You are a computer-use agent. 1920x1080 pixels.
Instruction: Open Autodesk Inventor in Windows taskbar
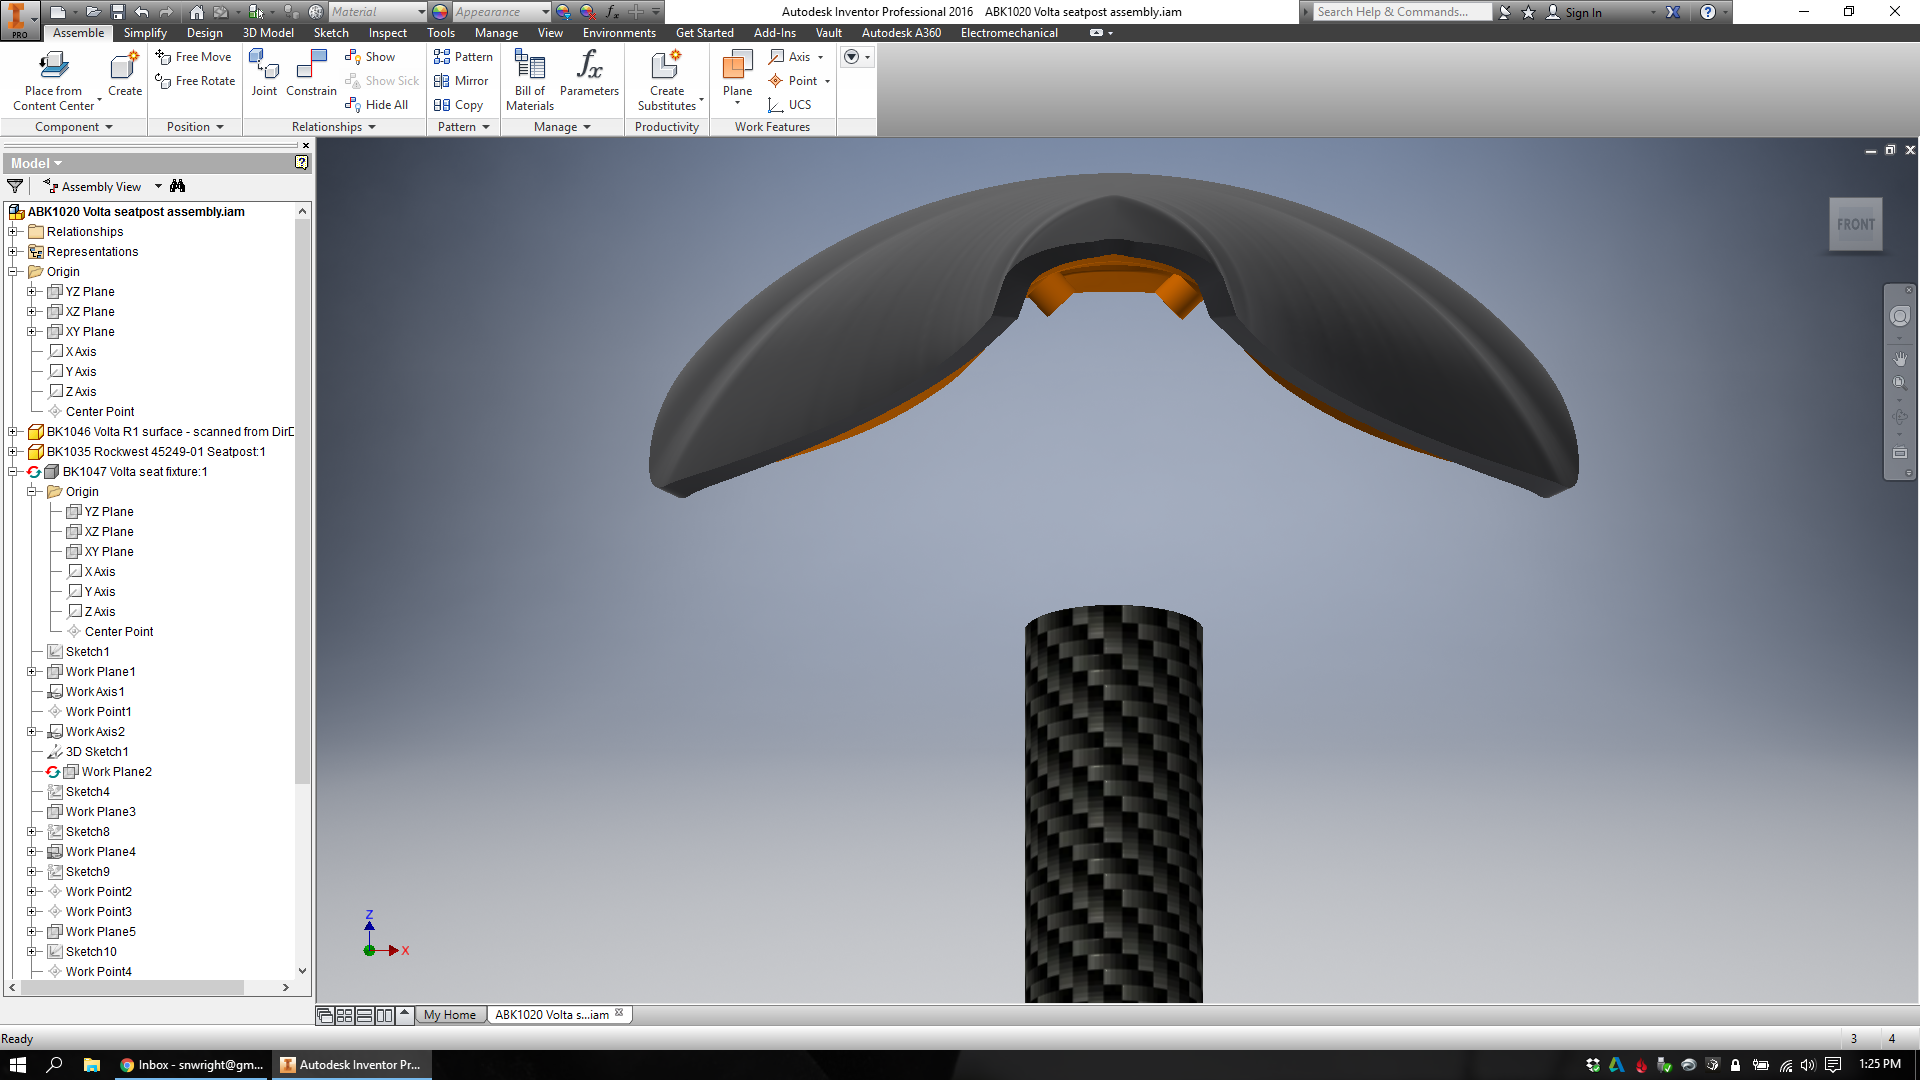click(351, 1065)
